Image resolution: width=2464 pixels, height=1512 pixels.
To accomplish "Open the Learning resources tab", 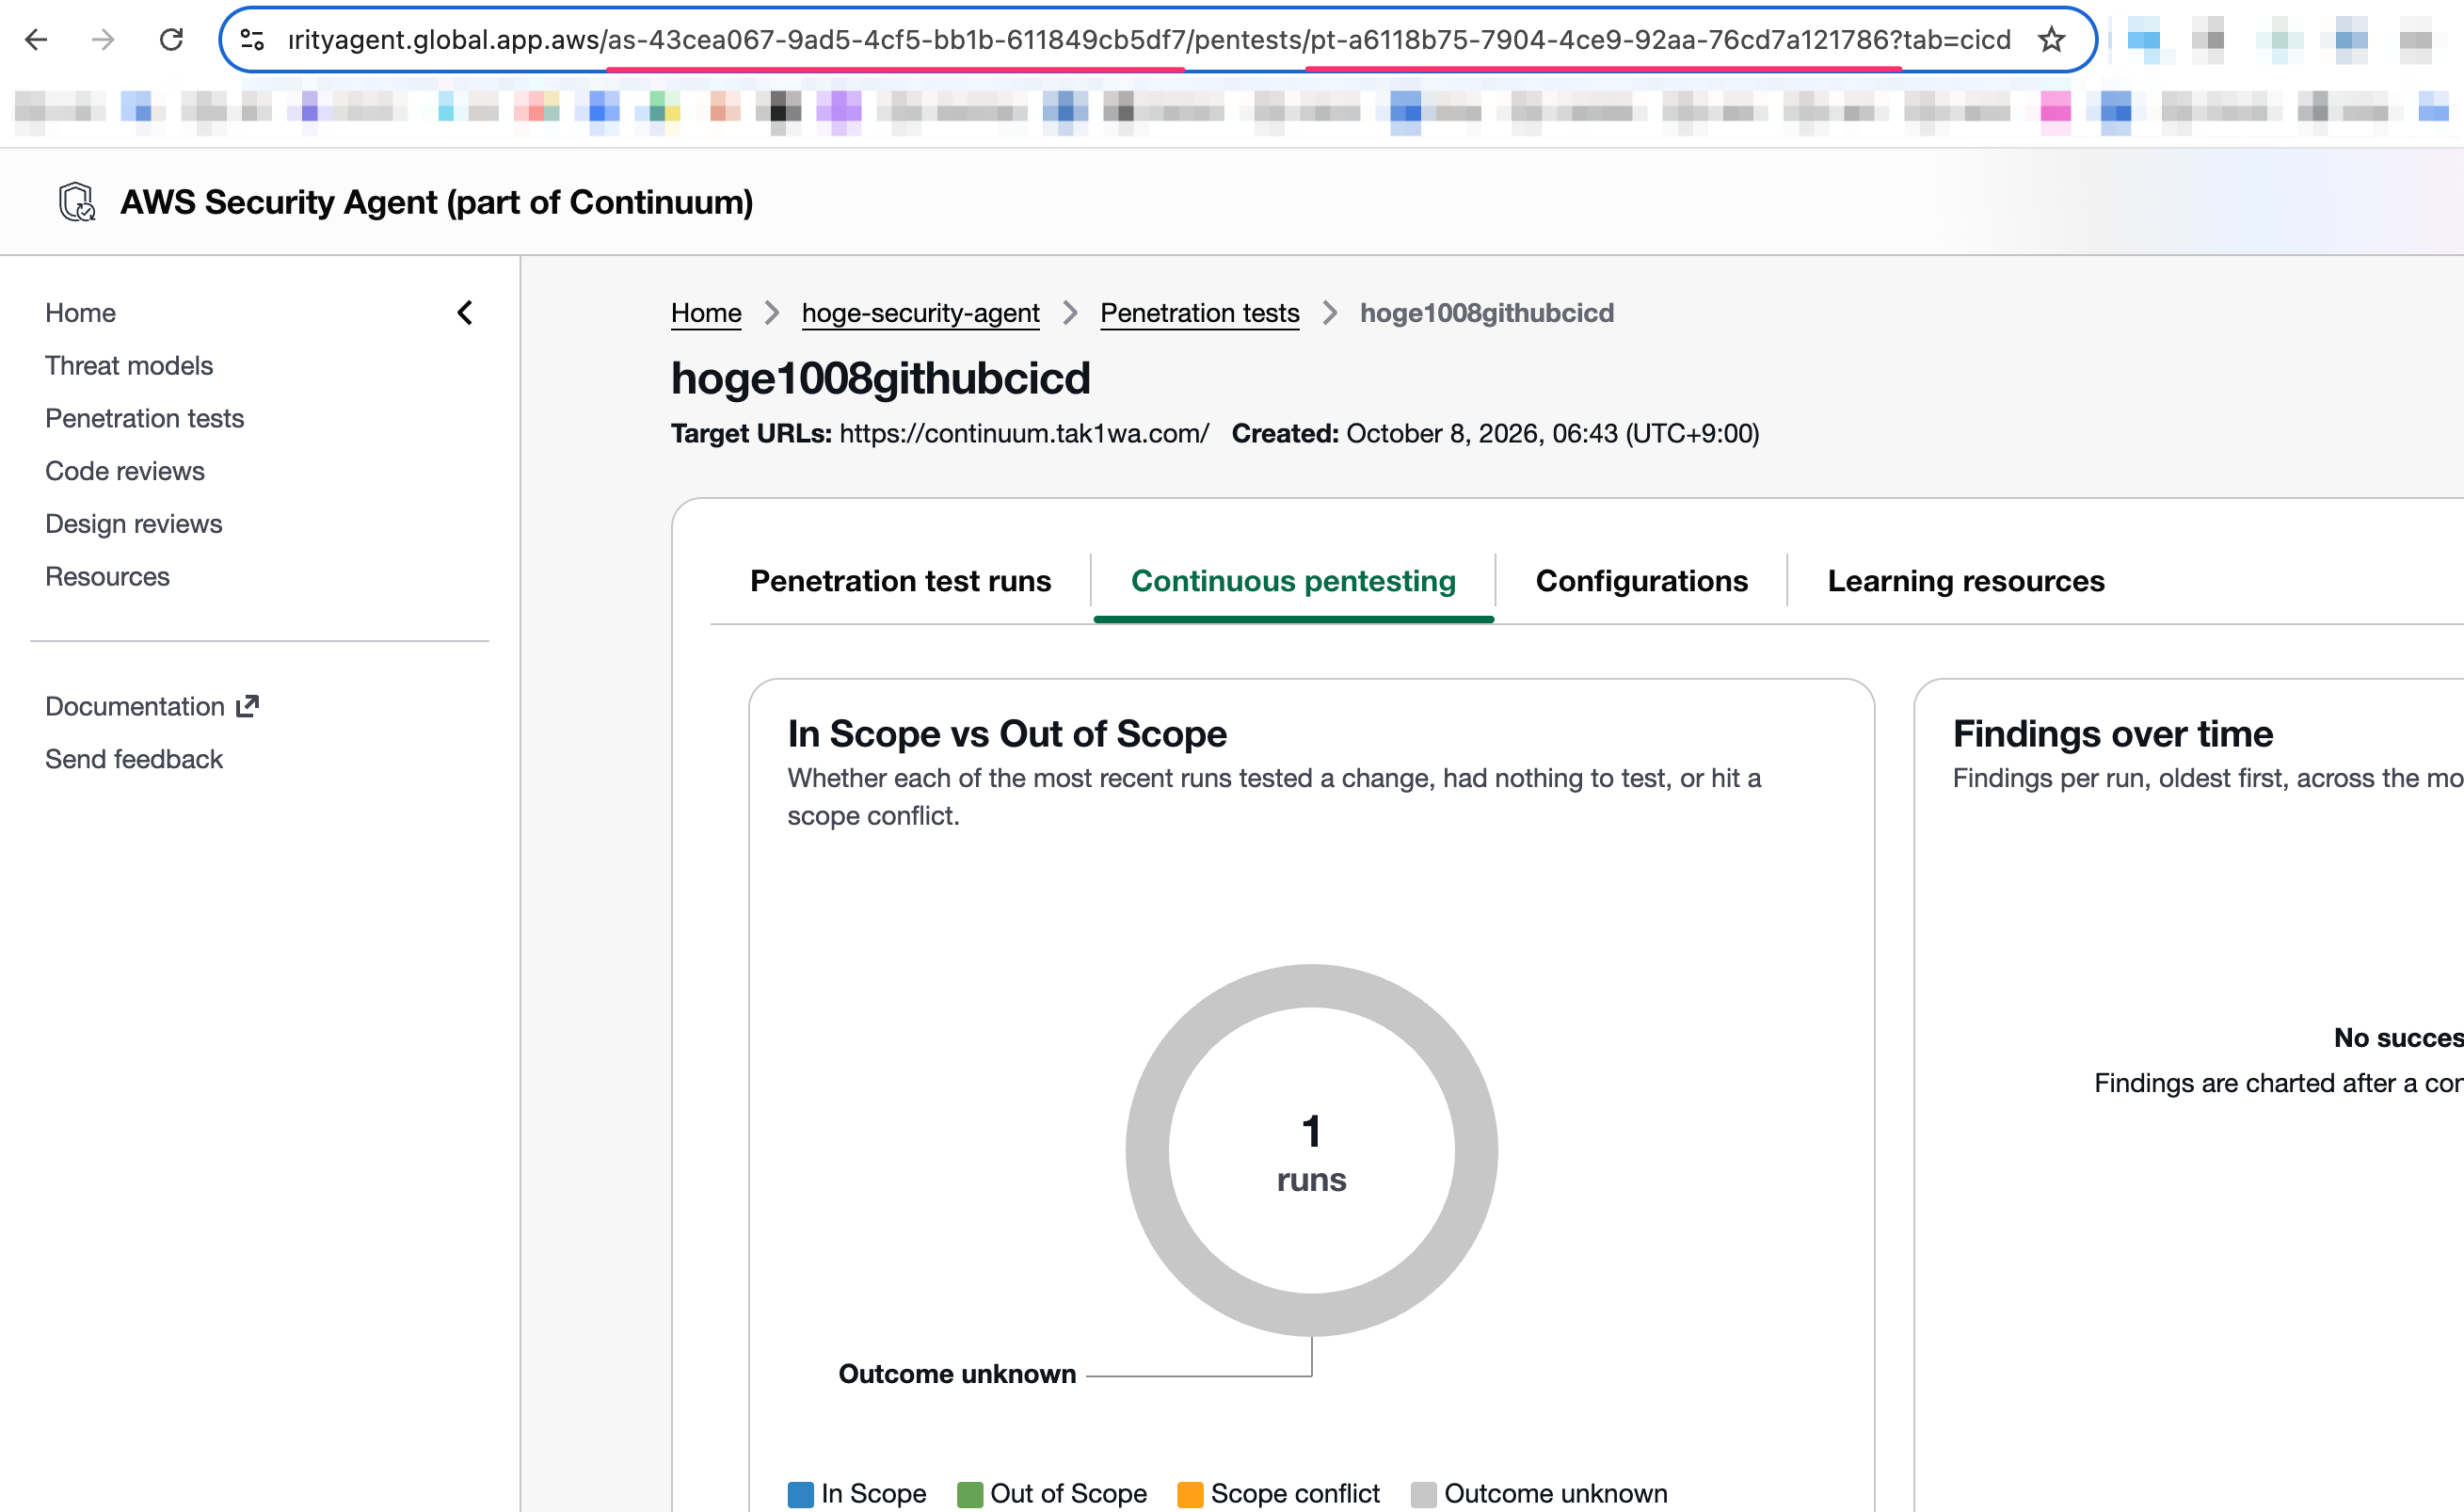I will 1966,581.
